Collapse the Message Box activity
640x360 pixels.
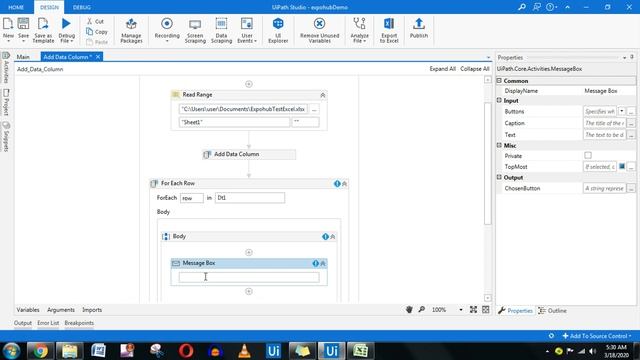pos(323,264)
